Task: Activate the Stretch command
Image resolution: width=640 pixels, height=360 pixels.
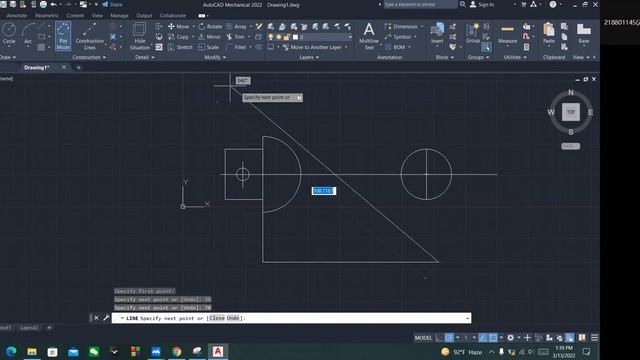Action: tap(180, 47)
